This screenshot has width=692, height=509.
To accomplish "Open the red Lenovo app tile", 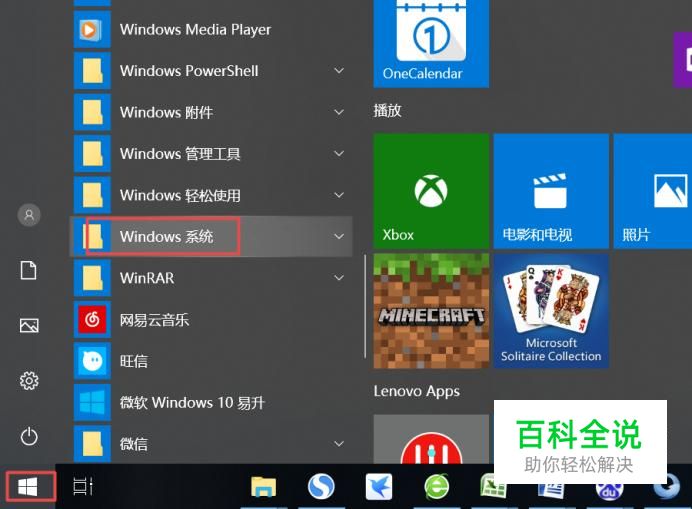I will [431, 439].
